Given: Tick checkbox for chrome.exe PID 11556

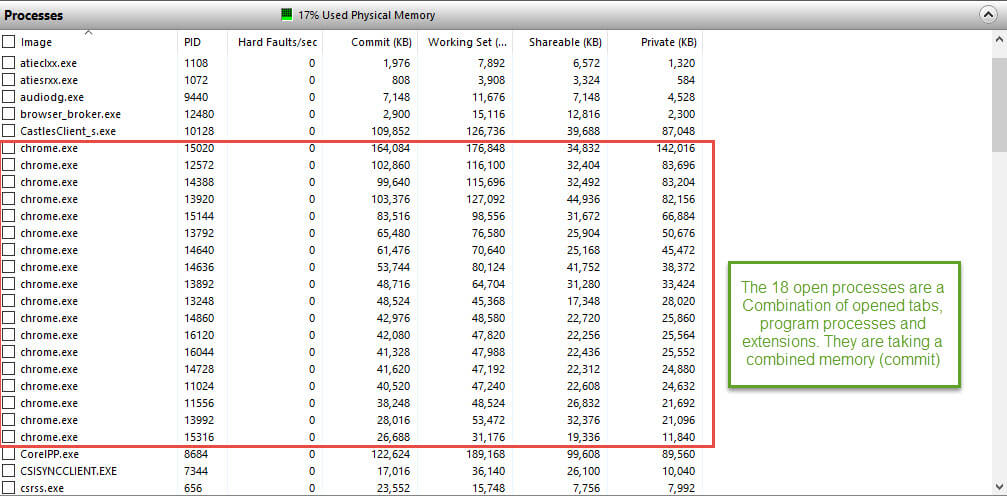Looking at the screenshot, I should point(8,404).
